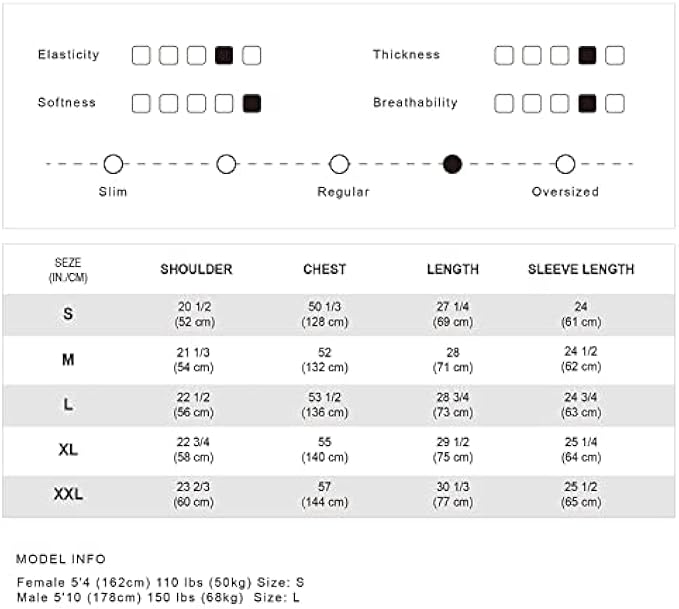Click the Male model size line
The image size is (679, 609).
pyautogui.click(x=160, y=597)
